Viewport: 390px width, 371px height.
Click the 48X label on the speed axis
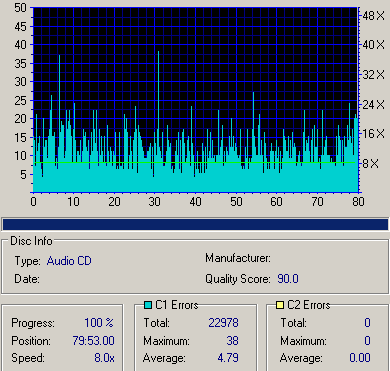(x=374, y=15)
